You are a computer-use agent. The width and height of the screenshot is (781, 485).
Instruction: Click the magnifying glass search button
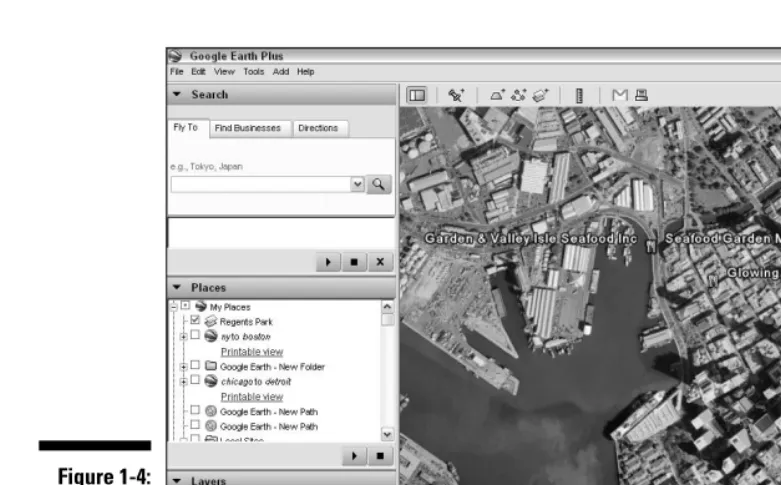pyautogui.click(x=379, y=184)
